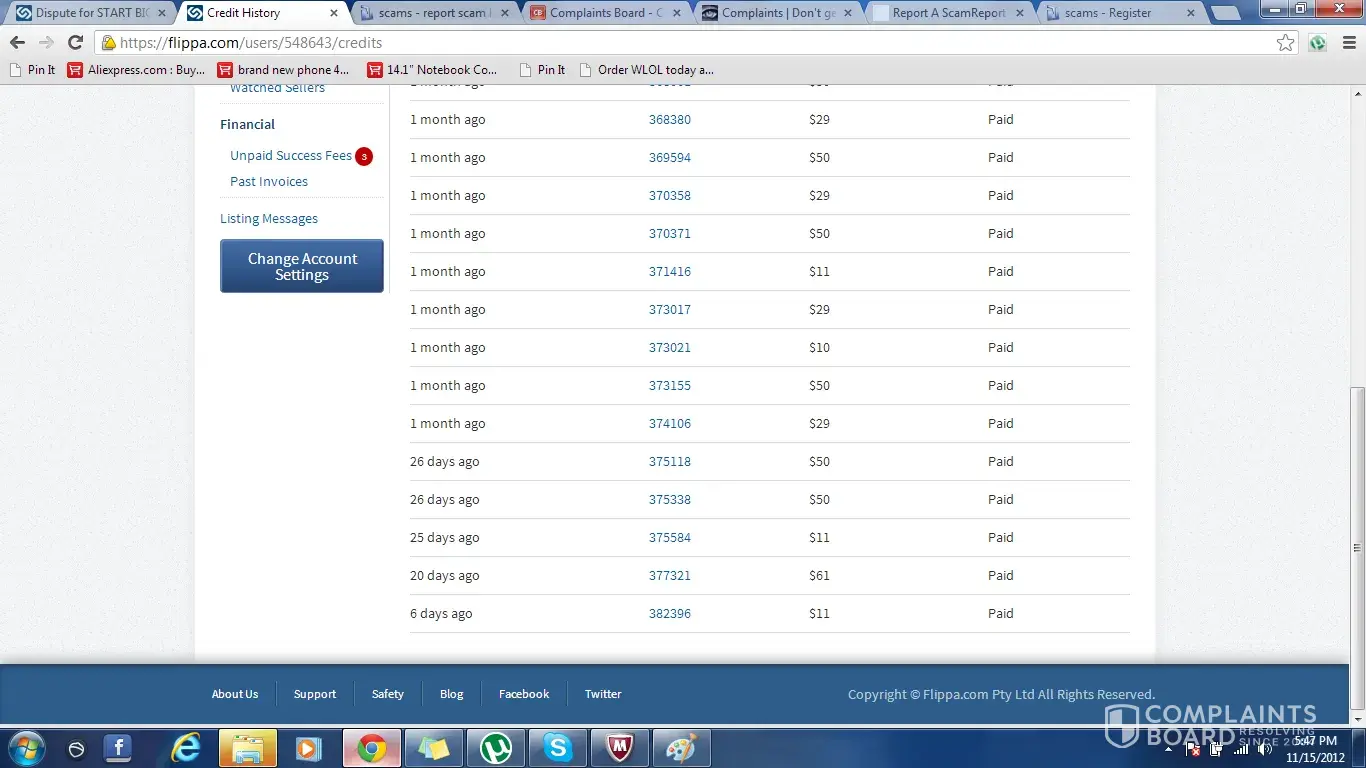Image resolution: width=1366 pixels, height=768 pixels.
Task: Click the Blog footer link
Action: click(x=452, y=694)
